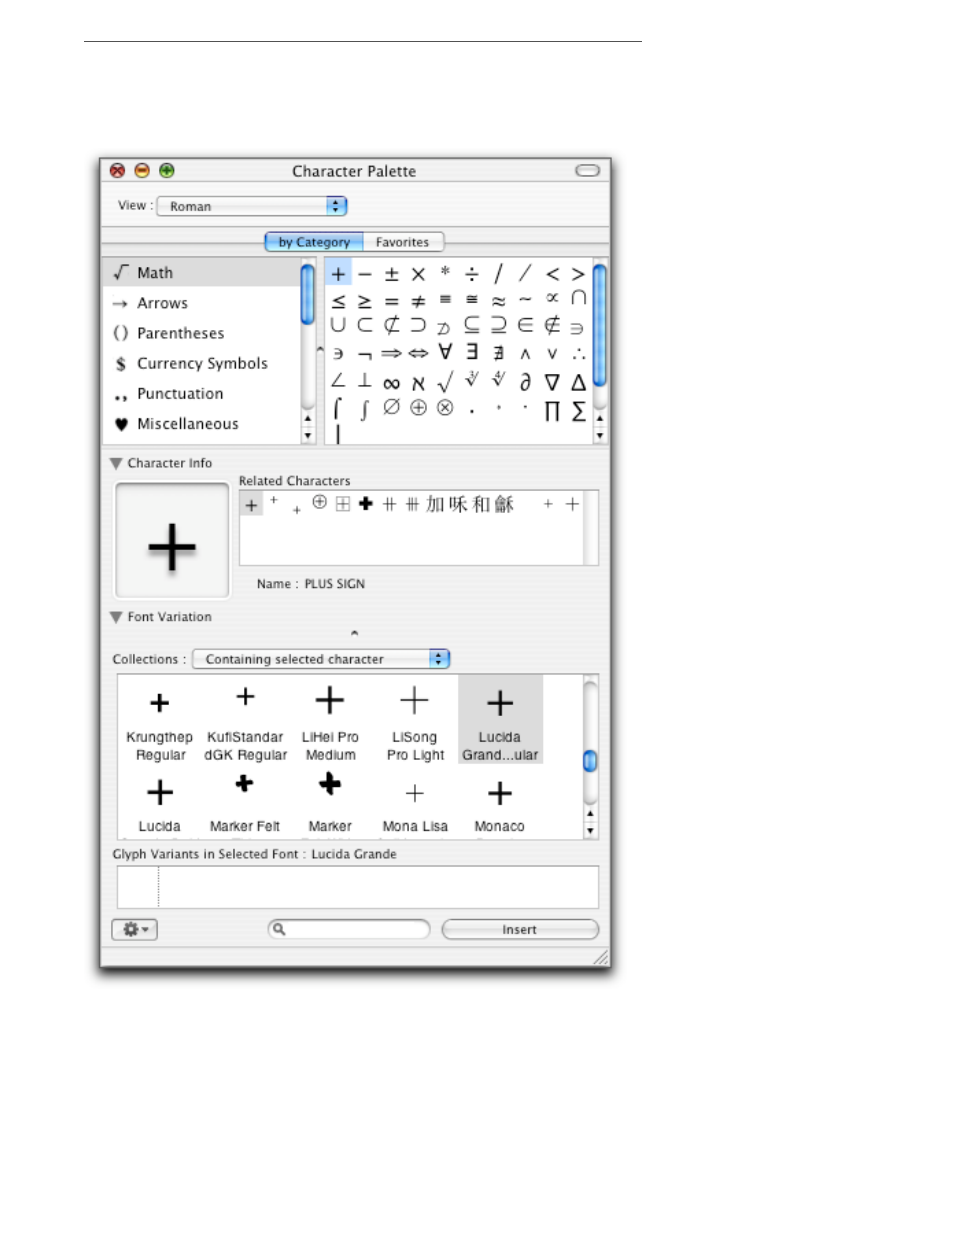Viewport: 954px width, 1235px height.
Task: Select the division (÷) character
Action: (472, 274)
